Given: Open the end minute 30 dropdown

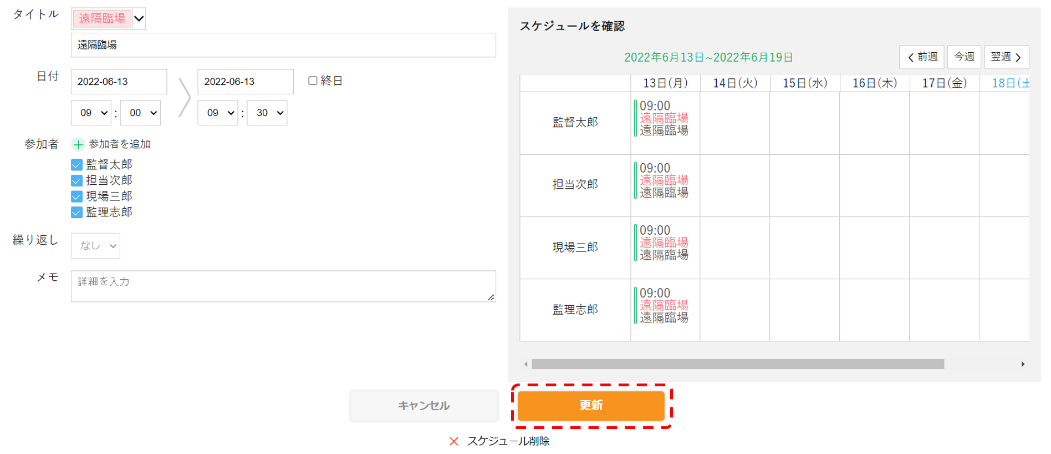Looking at the screenshot, I should click(267, 113).
